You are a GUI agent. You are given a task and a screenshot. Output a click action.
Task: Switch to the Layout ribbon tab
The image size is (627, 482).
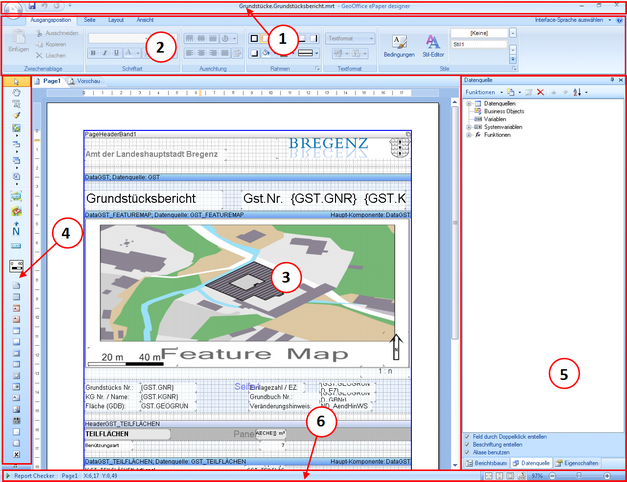[x=116, y=19]
